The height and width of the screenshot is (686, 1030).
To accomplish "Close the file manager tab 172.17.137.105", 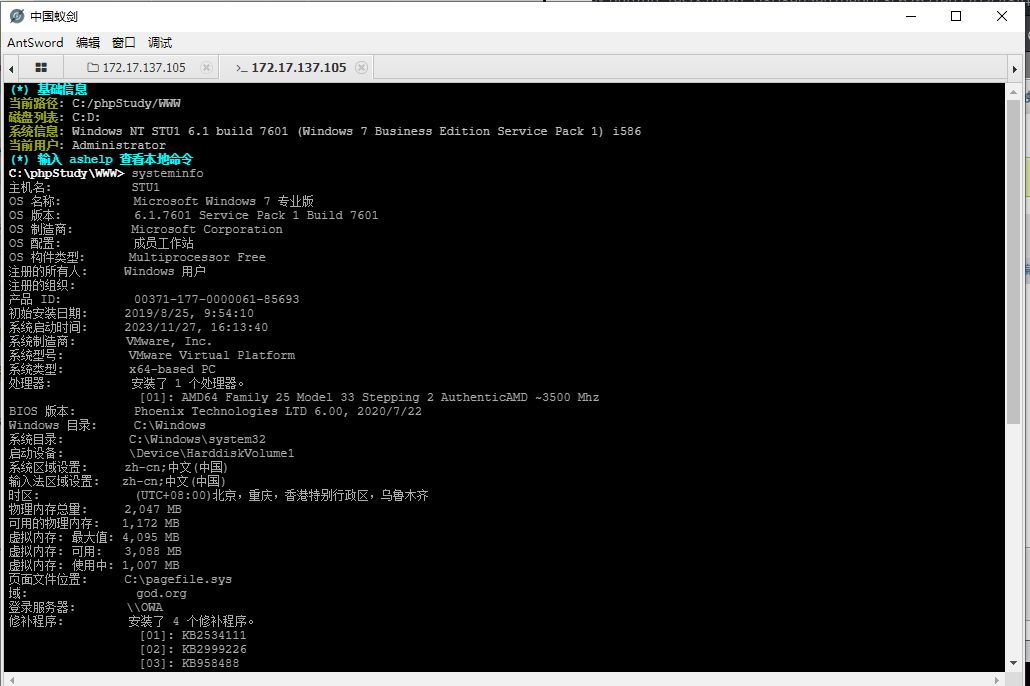I will [206, 68].
